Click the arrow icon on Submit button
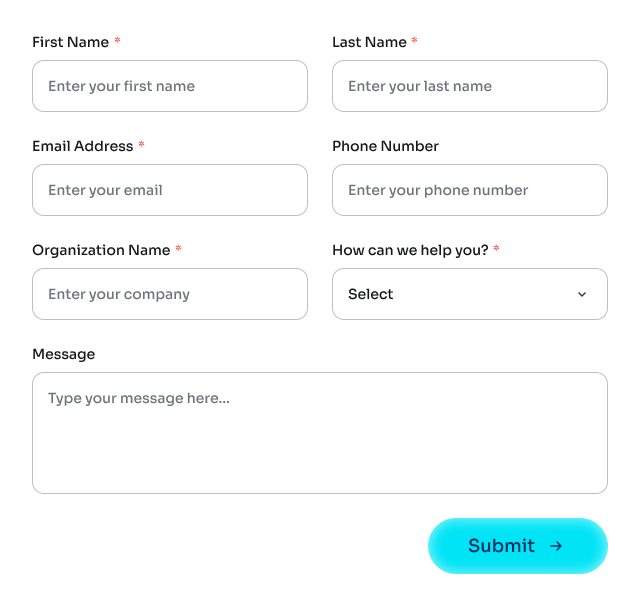 (556, 546)
